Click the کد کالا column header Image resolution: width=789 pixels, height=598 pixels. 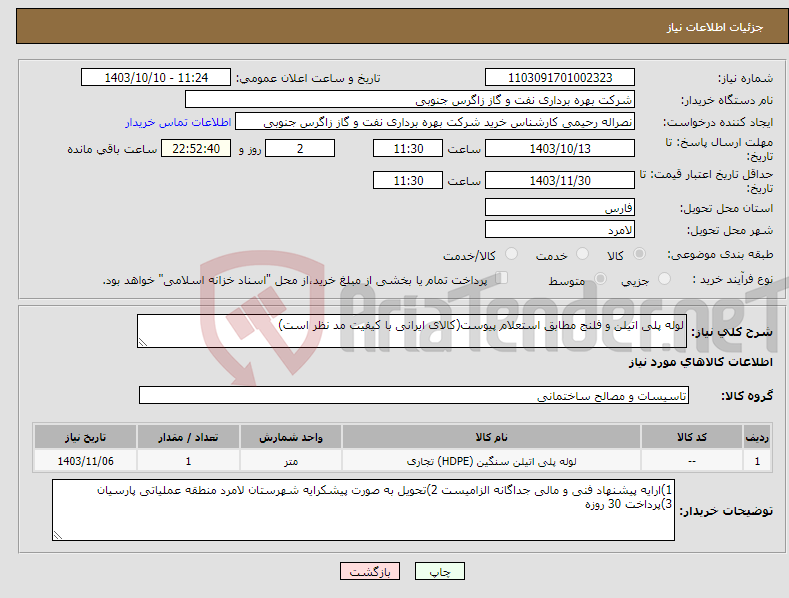point(692,437)
